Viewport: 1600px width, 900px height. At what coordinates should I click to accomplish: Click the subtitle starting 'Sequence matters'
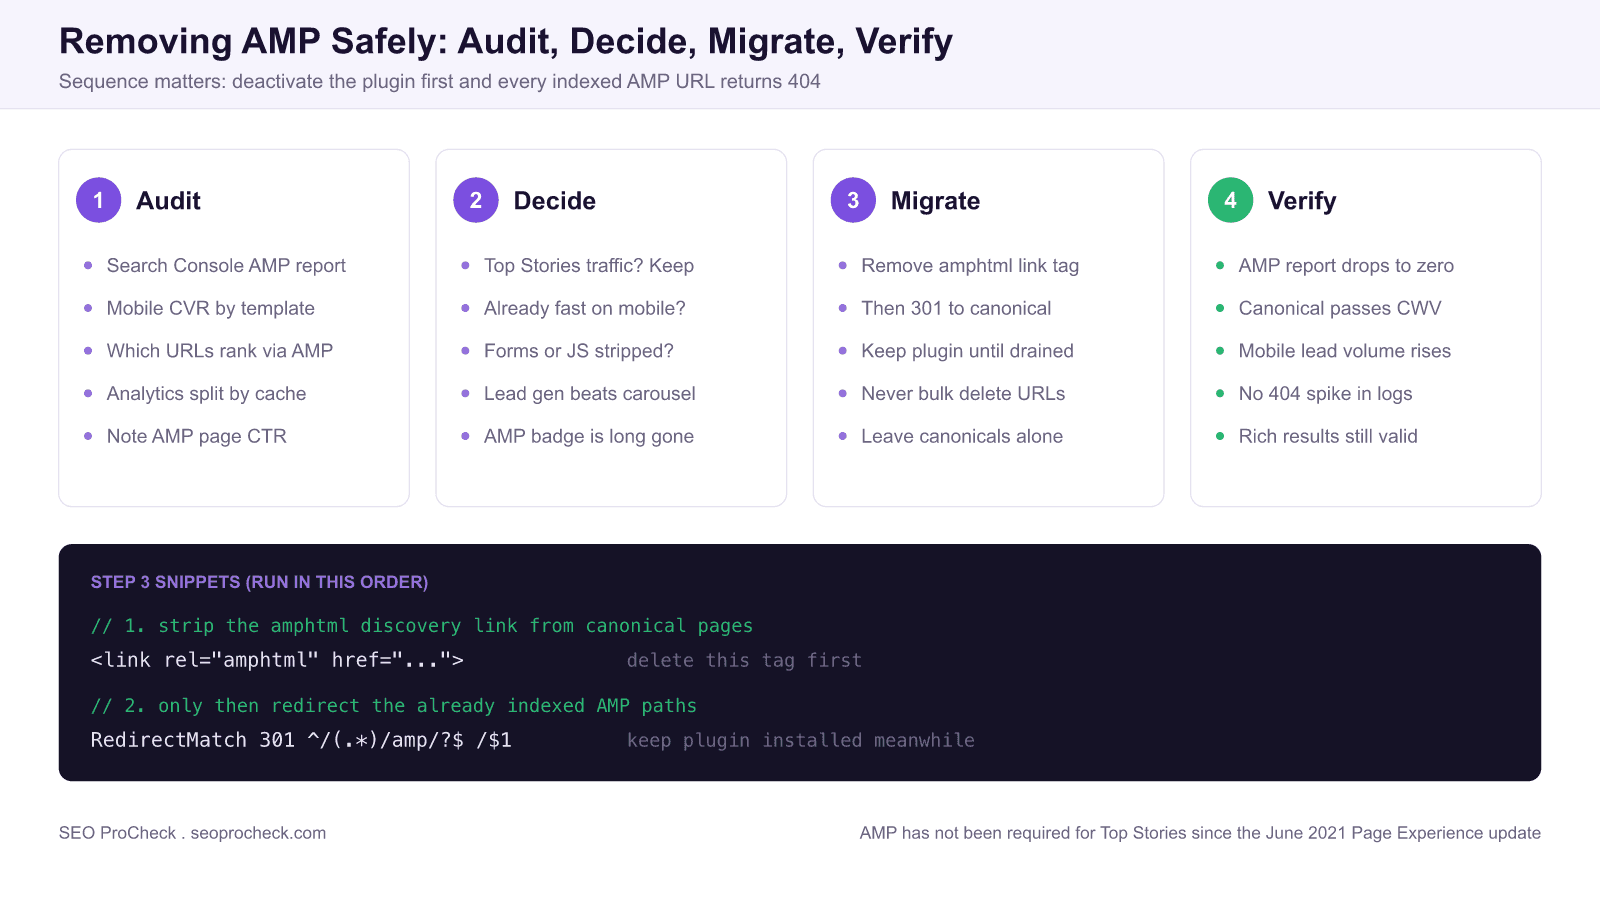coord(439,82)
